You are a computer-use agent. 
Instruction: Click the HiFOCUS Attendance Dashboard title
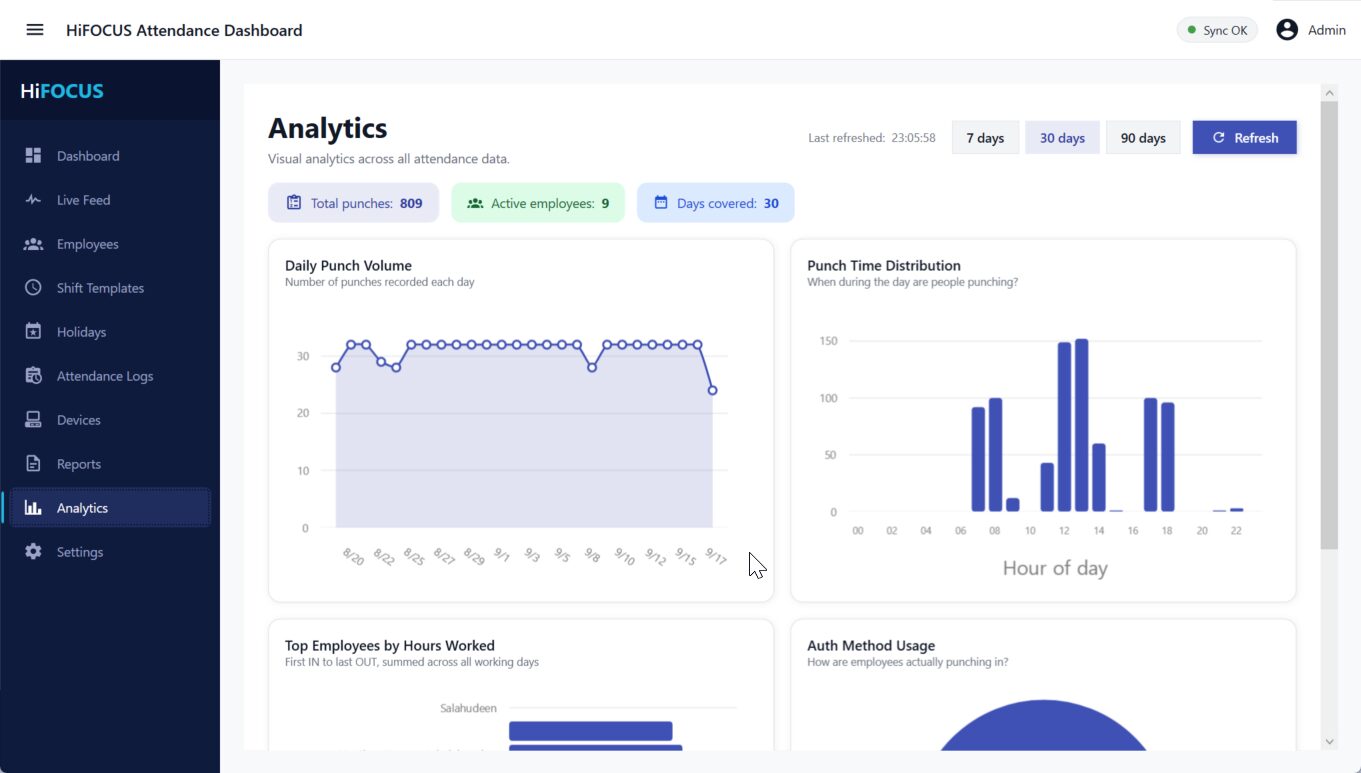pos(184,30)
